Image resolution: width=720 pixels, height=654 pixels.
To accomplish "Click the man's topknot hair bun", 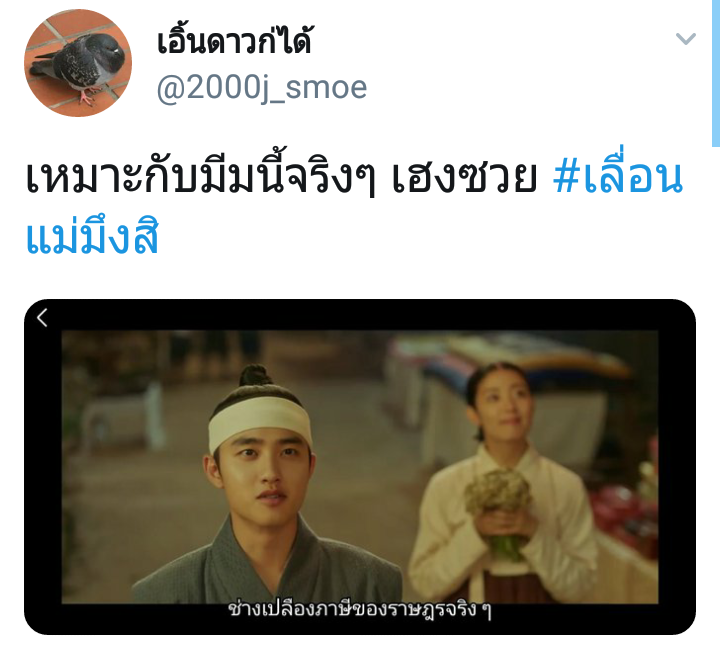I will point(255,376).
